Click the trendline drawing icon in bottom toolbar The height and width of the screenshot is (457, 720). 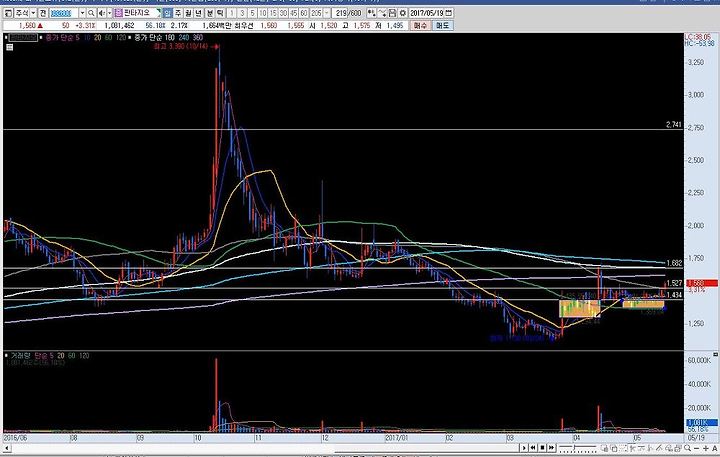659,448
